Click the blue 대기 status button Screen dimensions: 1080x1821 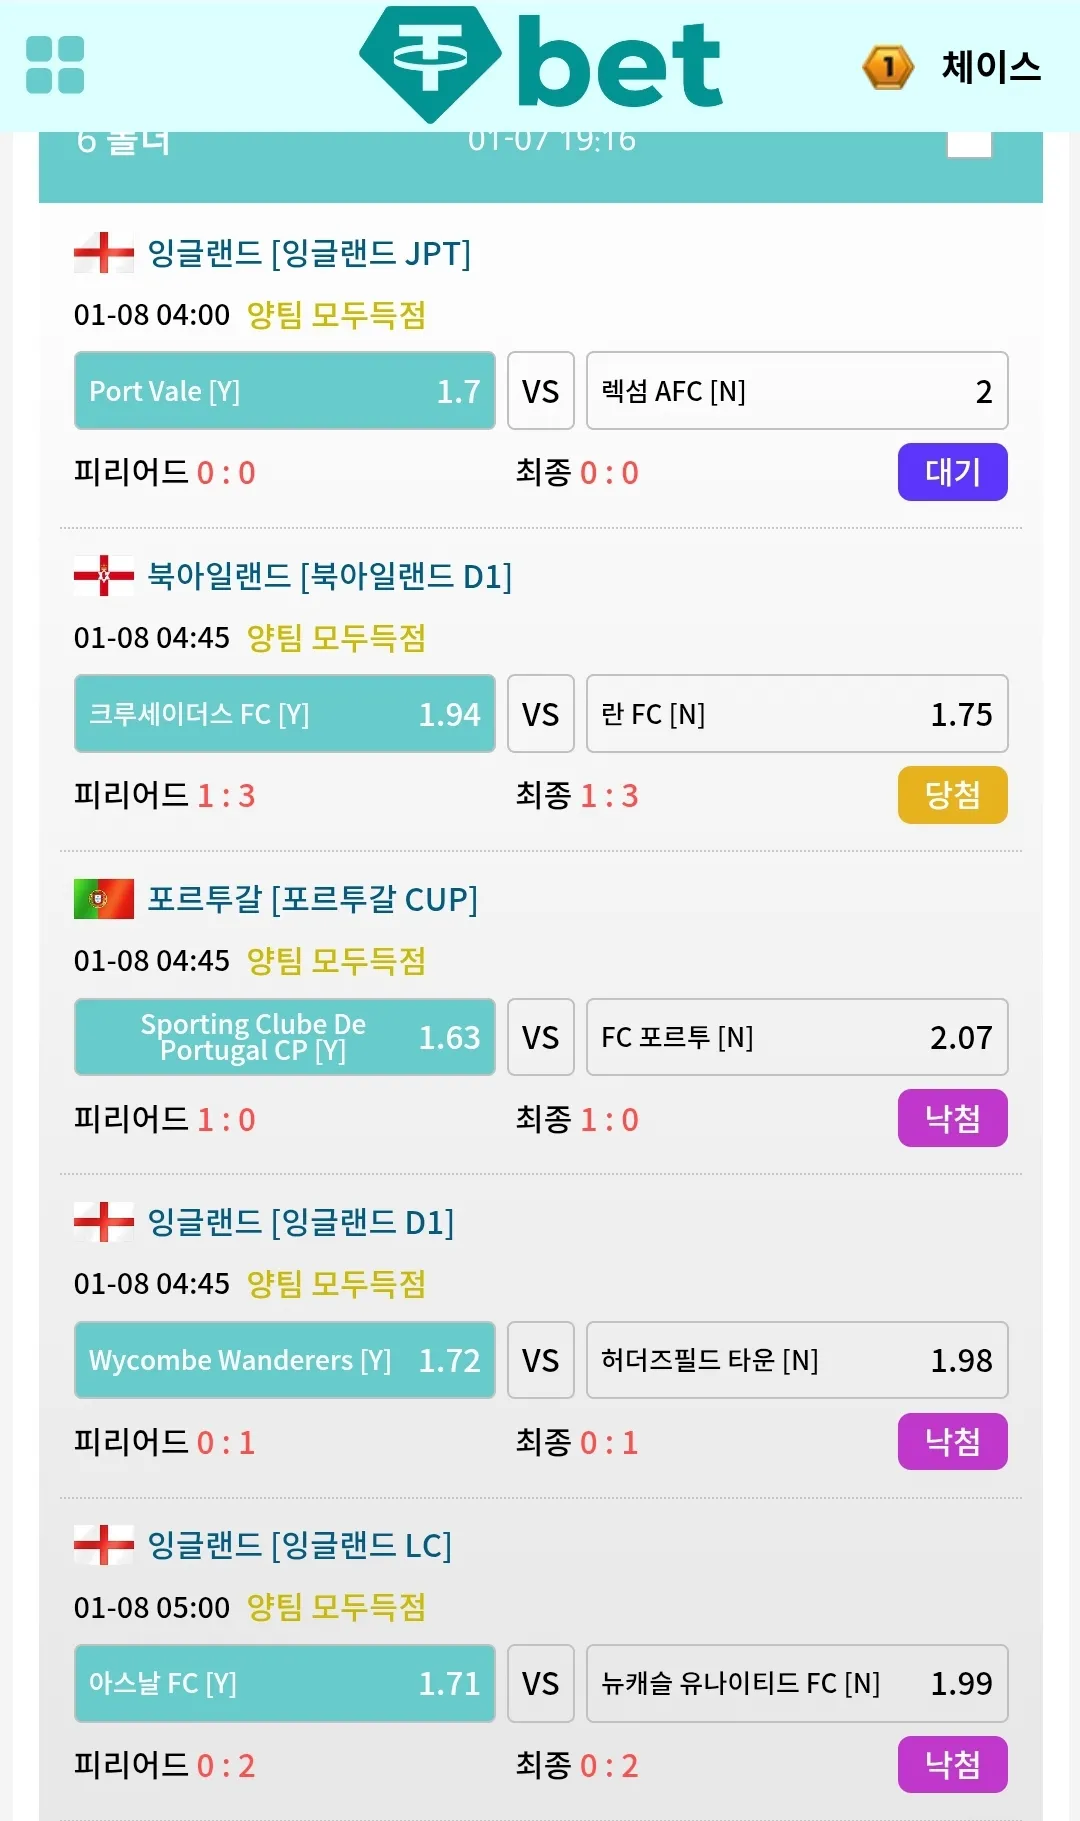[x=952, y=472]
